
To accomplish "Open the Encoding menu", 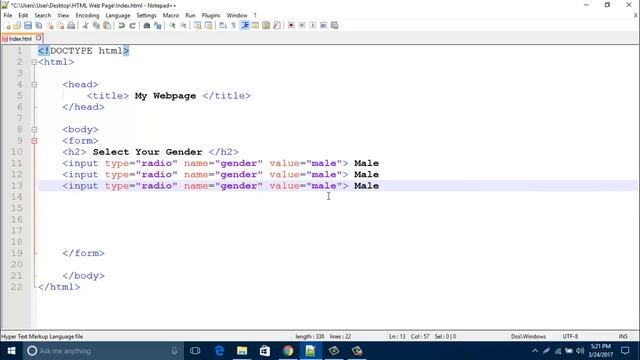I will tap(87, 15).
